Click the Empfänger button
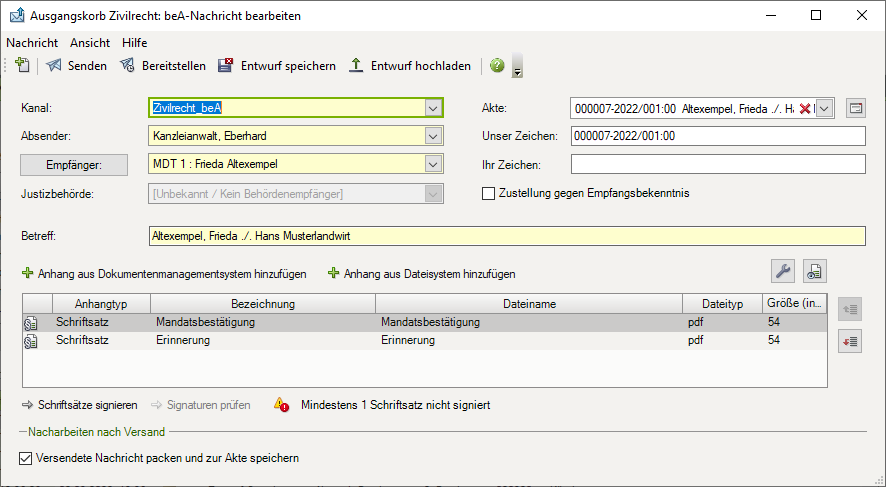The width and height of the screenshot is (886, 487). tap(74, 165)
